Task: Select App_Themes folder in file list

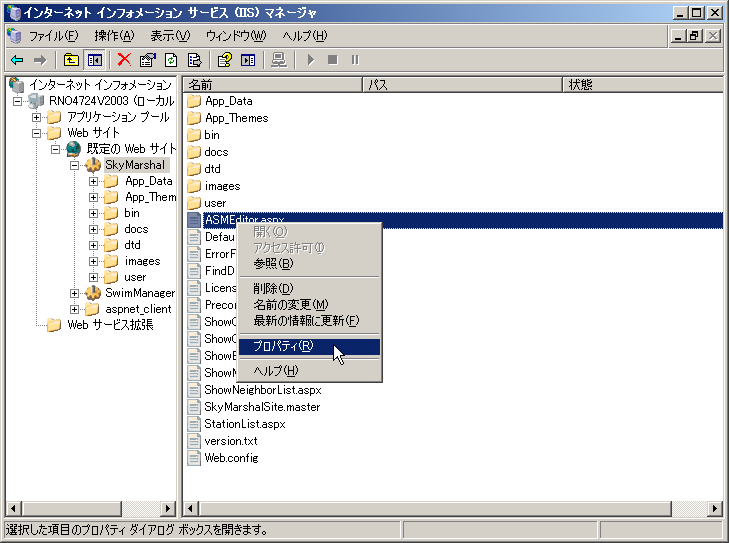Action: (x=237, y=118)
